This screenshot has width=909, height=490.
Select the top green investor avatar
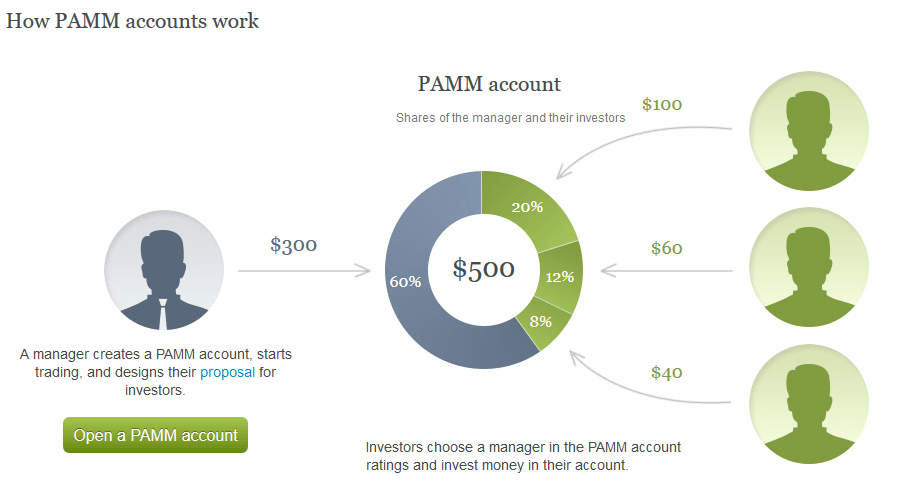coord(809,131)
